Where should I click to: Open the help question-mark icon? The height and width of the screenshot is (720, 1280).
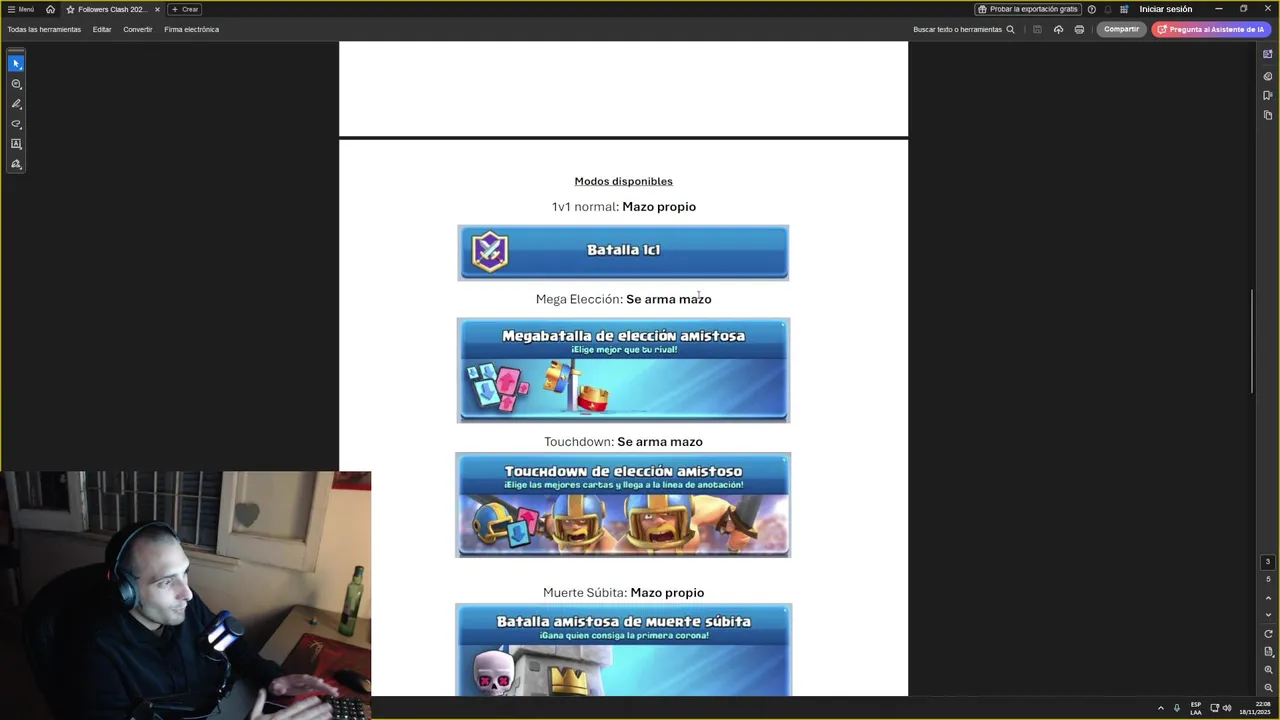click(x=1092, y=9)
